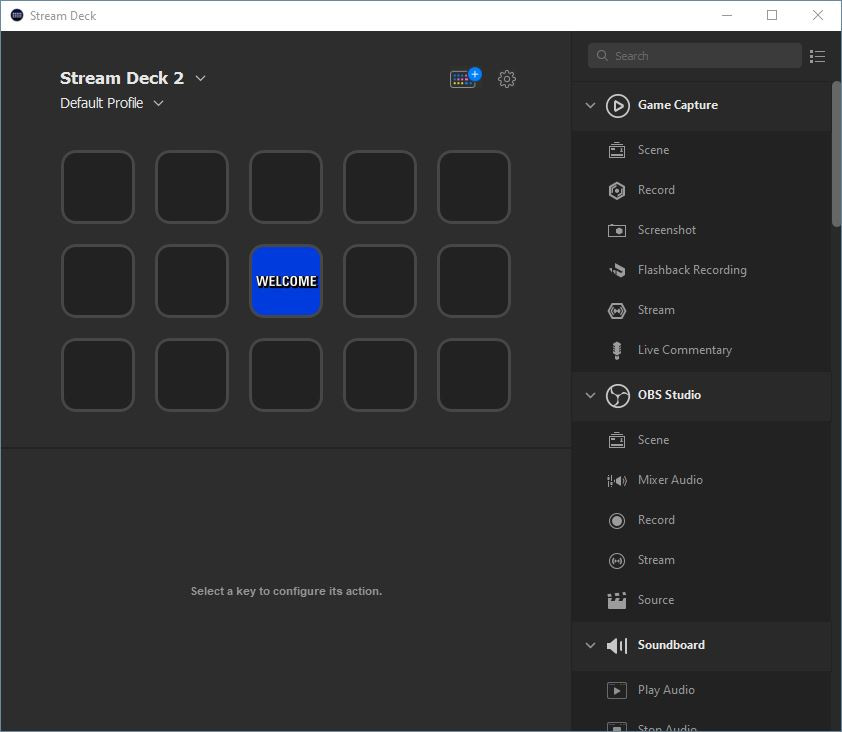Open the Stream Deck 2 device dropdown

(200, 78)
